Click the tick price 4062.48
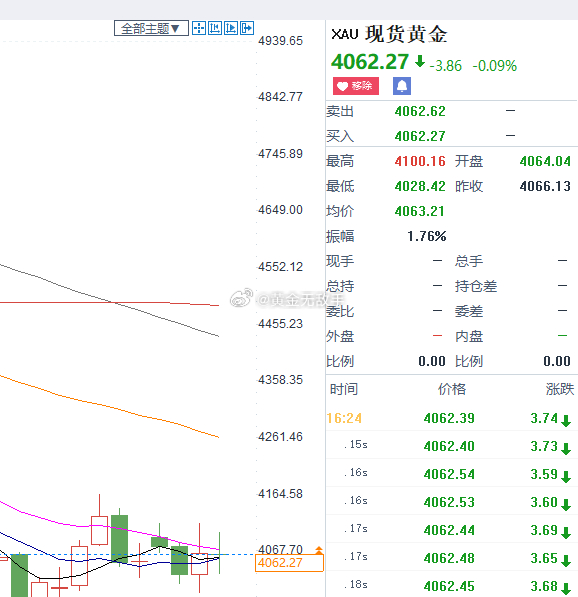Screen dimensions: 578x597 click(449, 558)
